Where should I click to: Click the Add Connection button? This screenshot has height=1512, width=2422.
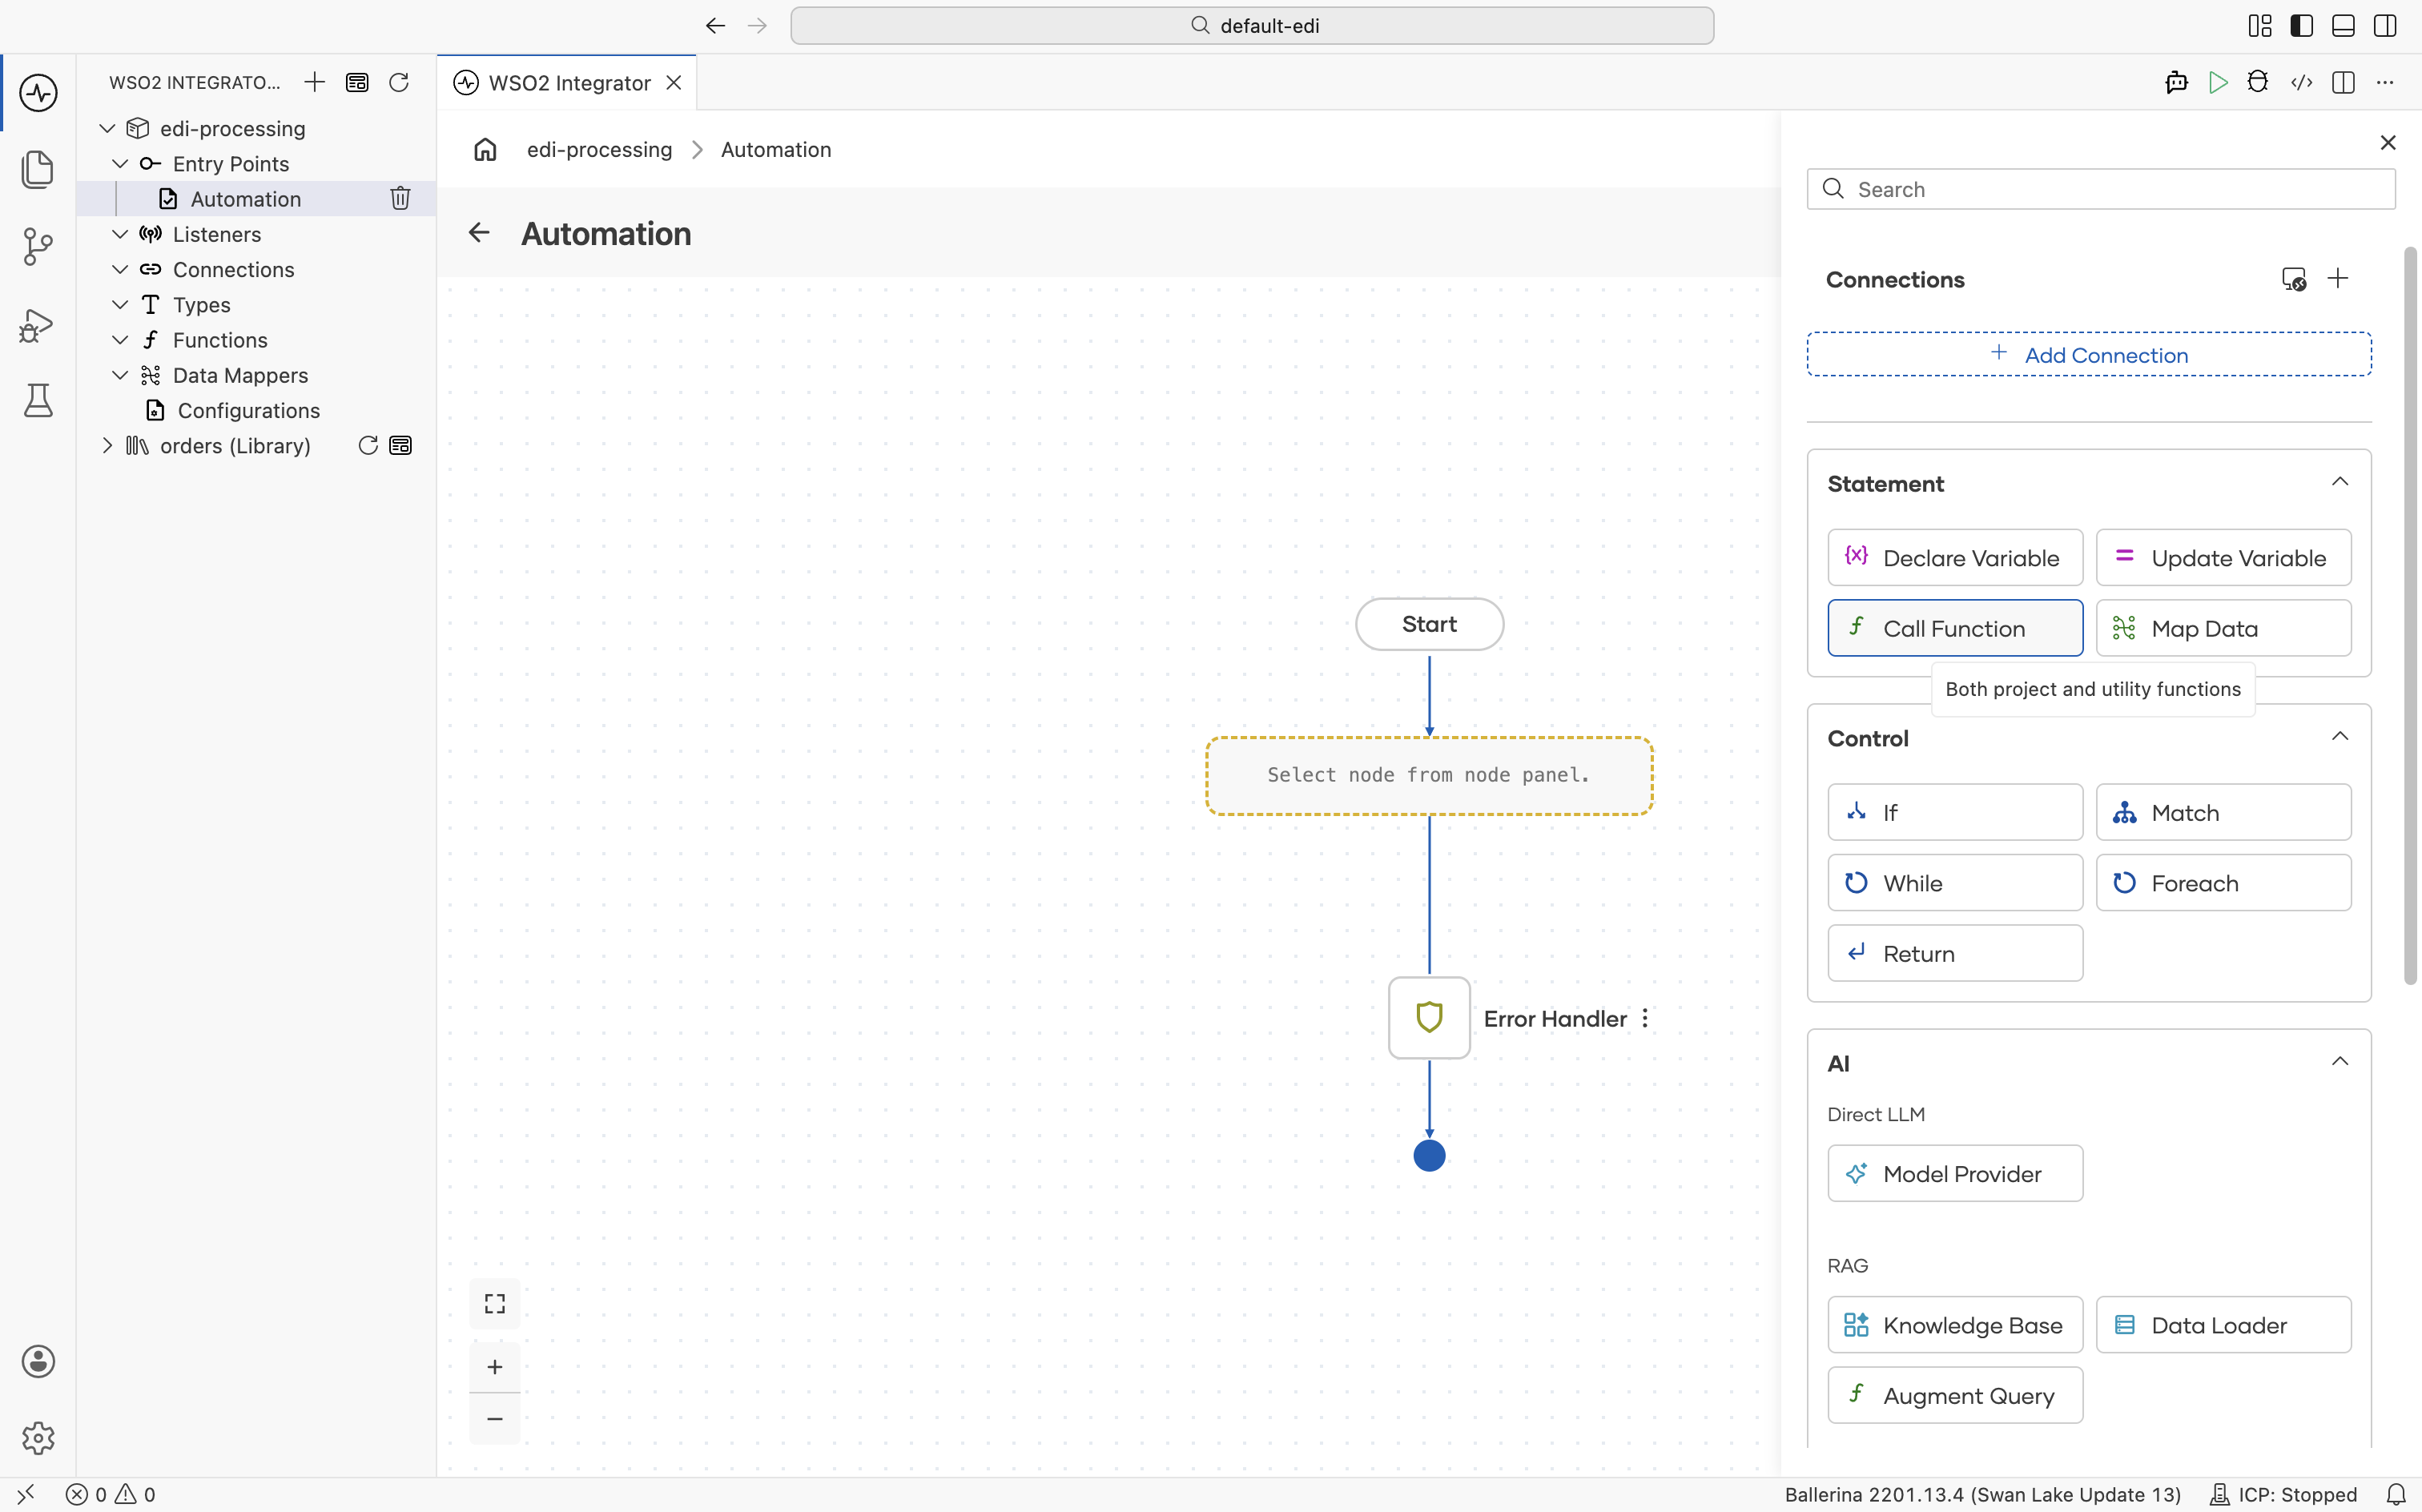point(2089,354)
